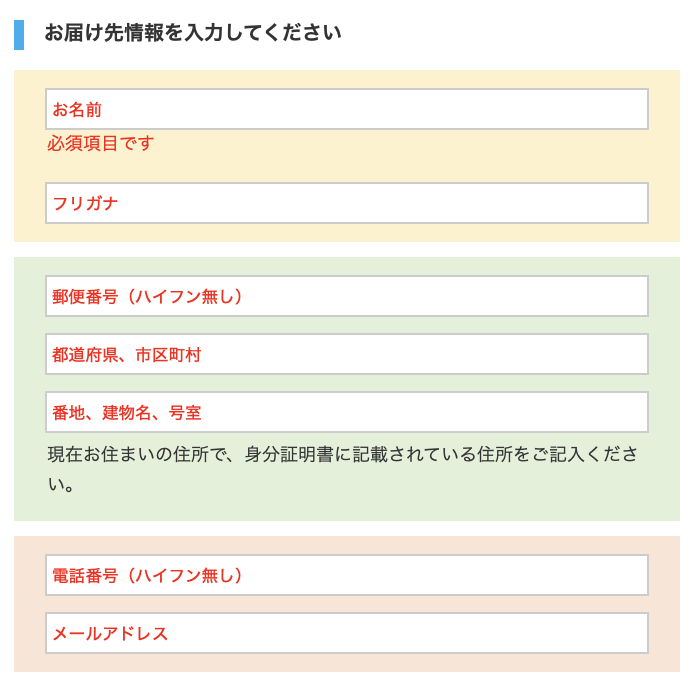Click the 都道府県、市区町村 placeholder text

(x=127, y=355)
